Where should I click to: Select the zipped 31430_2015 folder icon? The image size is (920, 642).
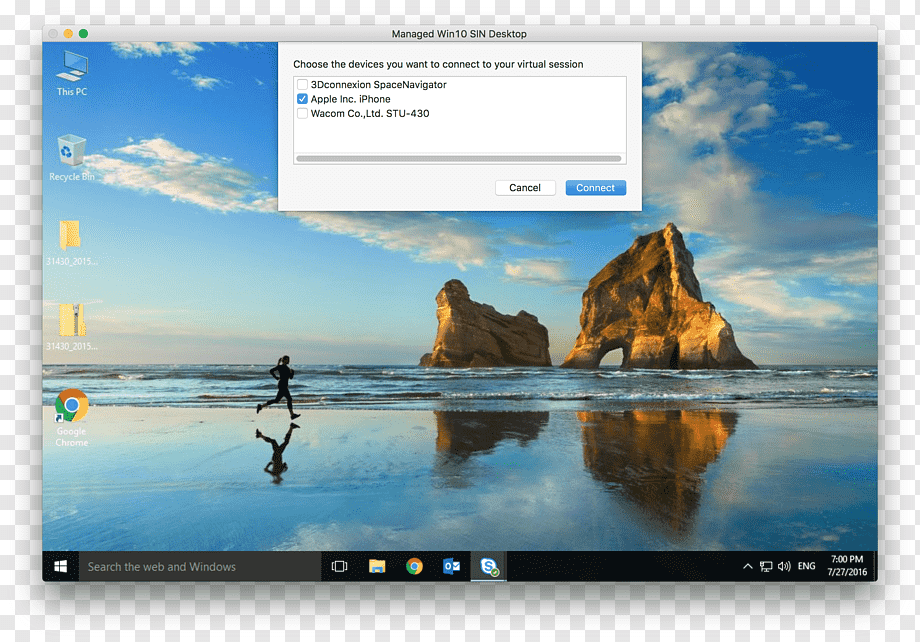71,327
